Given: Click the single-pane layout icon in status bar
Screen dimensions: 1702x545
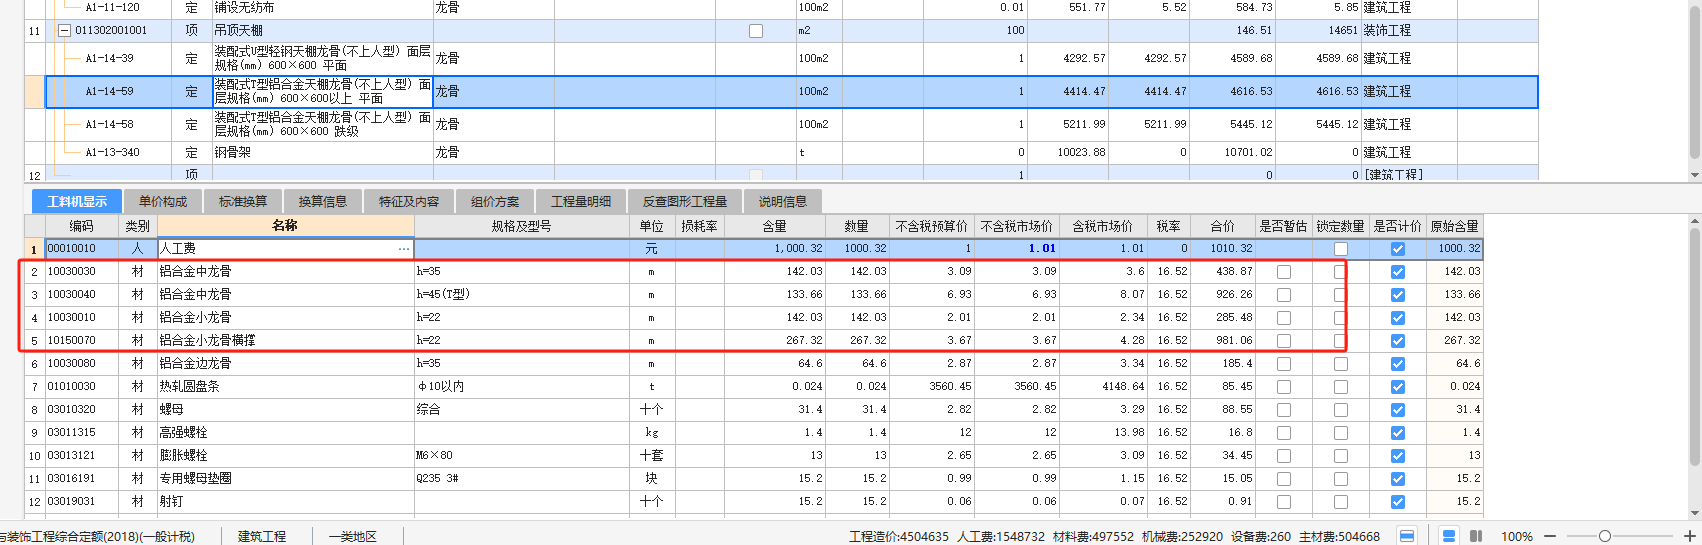Looking at the screenshot, I should point(1407,536).
